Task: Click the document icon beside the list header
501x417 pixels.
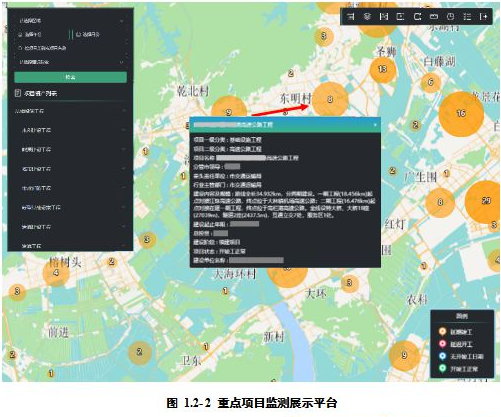Action: 18,93
